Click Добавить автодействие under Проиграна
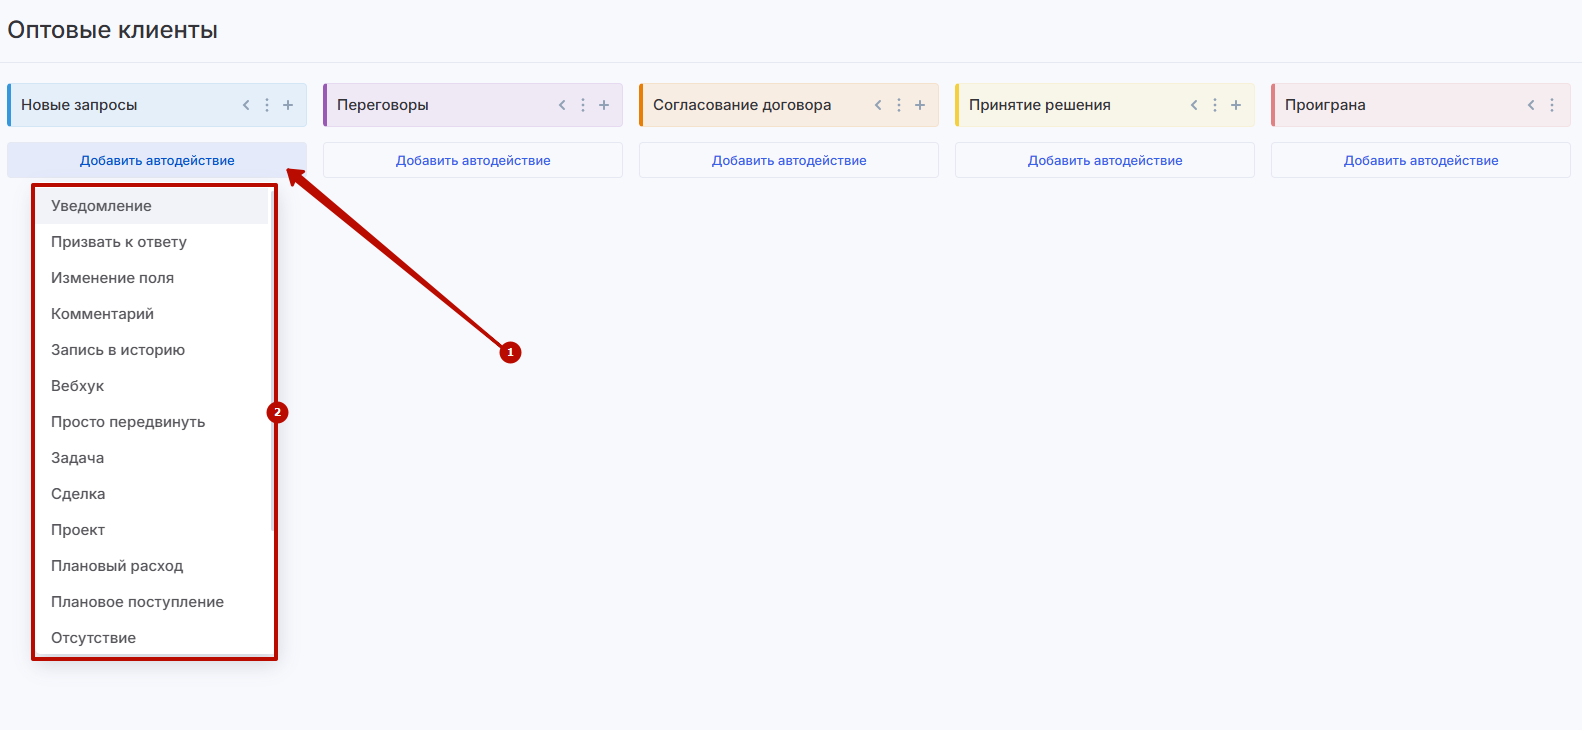Screen dimensions: 1582x730 (1420, 160)
